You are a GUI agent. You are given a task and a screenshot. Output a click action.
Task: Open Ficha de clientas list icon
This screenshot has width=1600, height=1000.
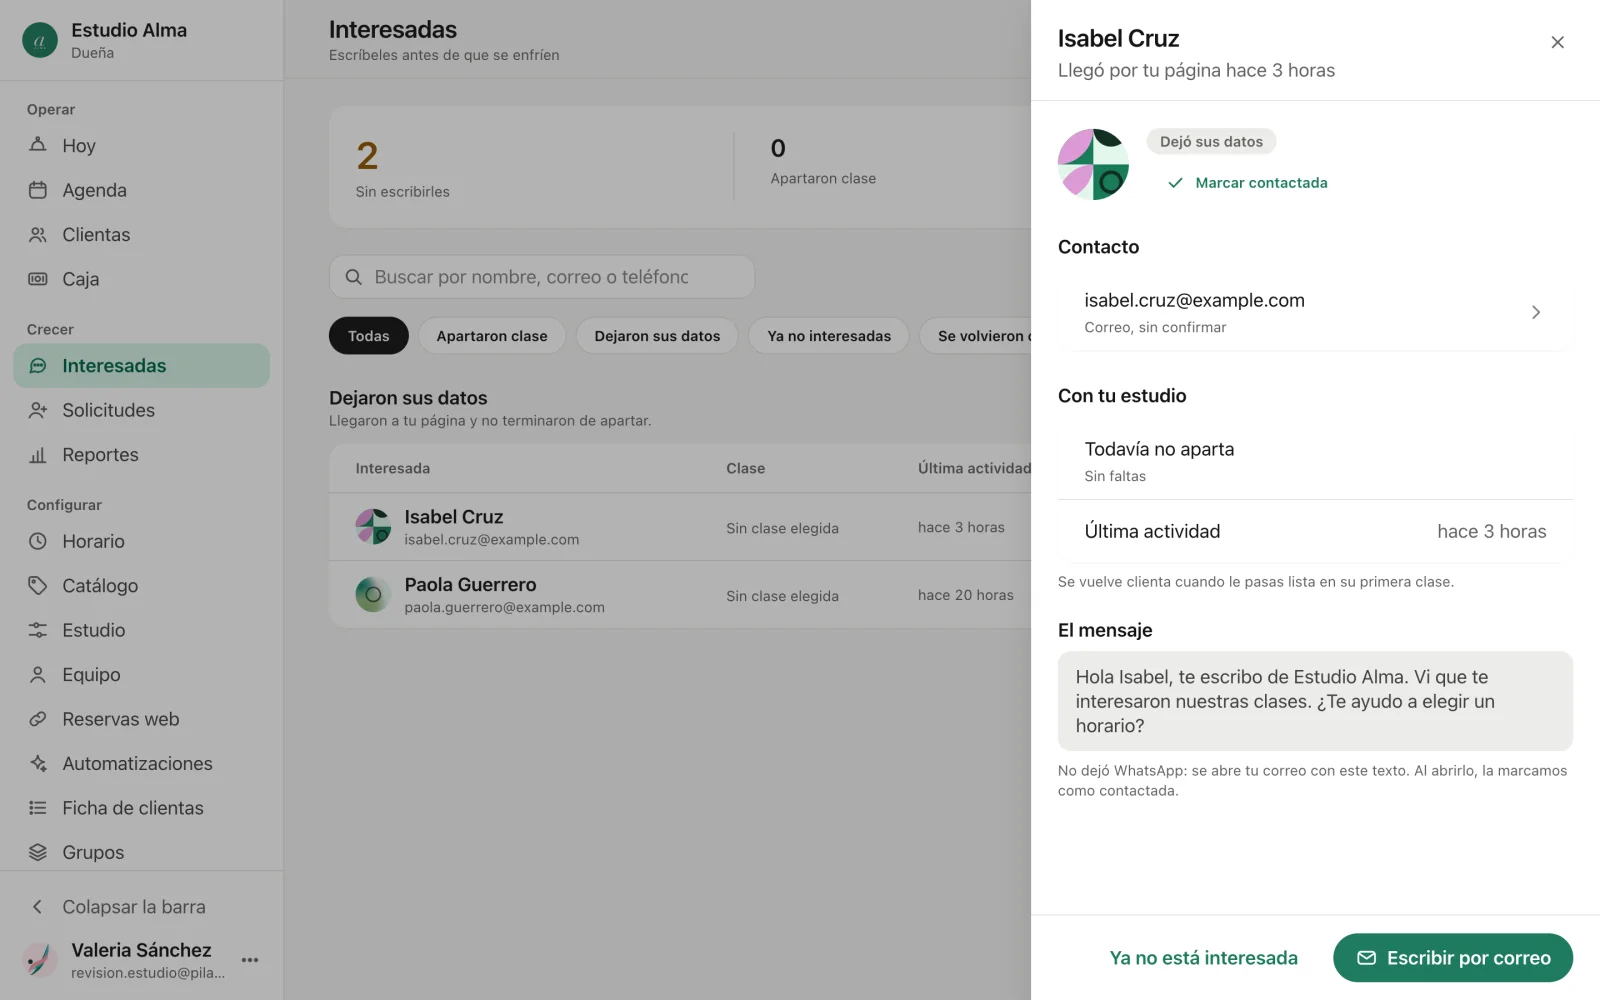click(x=38, y=808)
